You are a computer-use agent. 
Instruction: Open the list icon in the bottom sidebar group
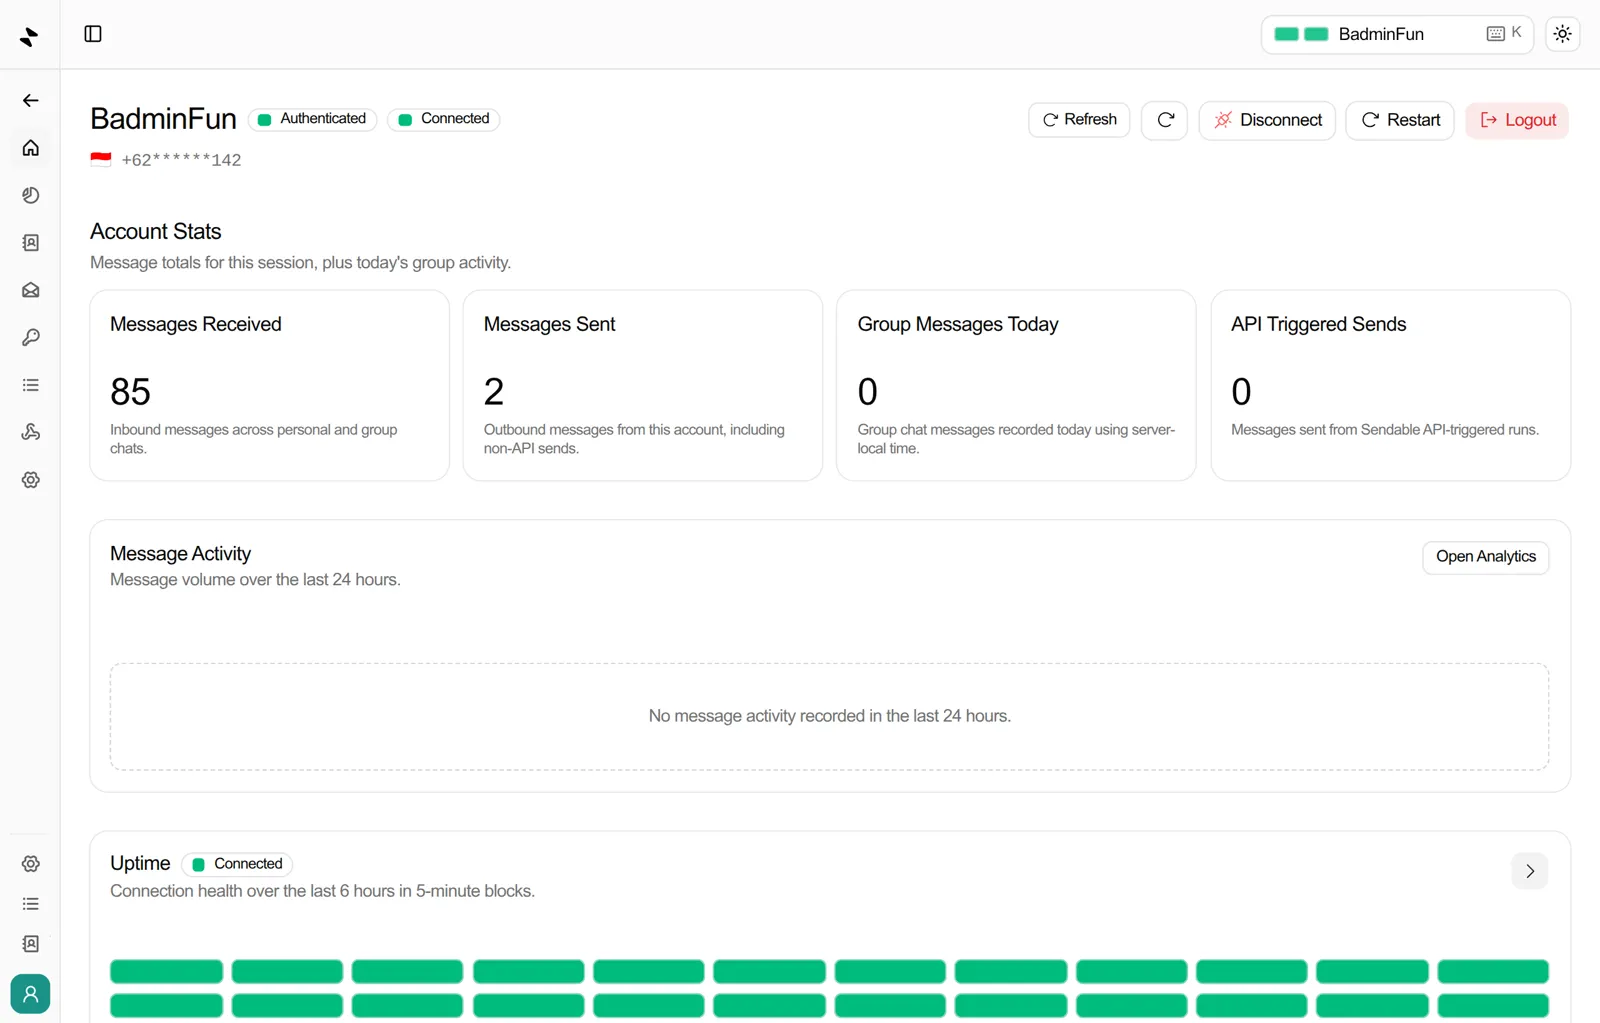pos(31,904)
